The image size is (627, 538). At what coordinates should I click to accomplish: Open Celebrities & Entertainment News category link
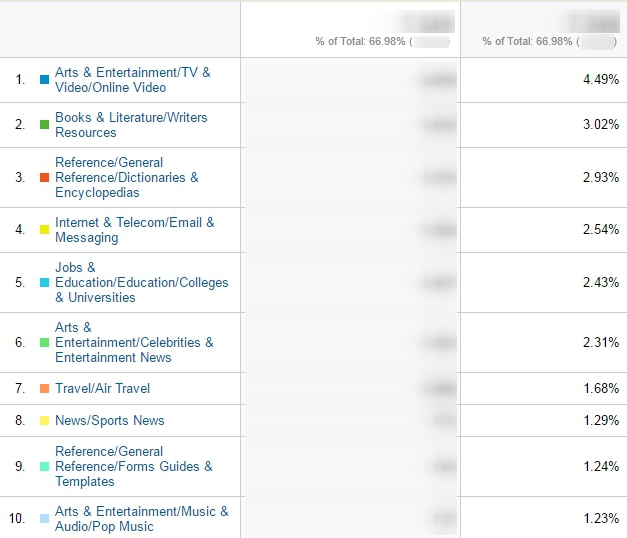[x=134, y=342]
